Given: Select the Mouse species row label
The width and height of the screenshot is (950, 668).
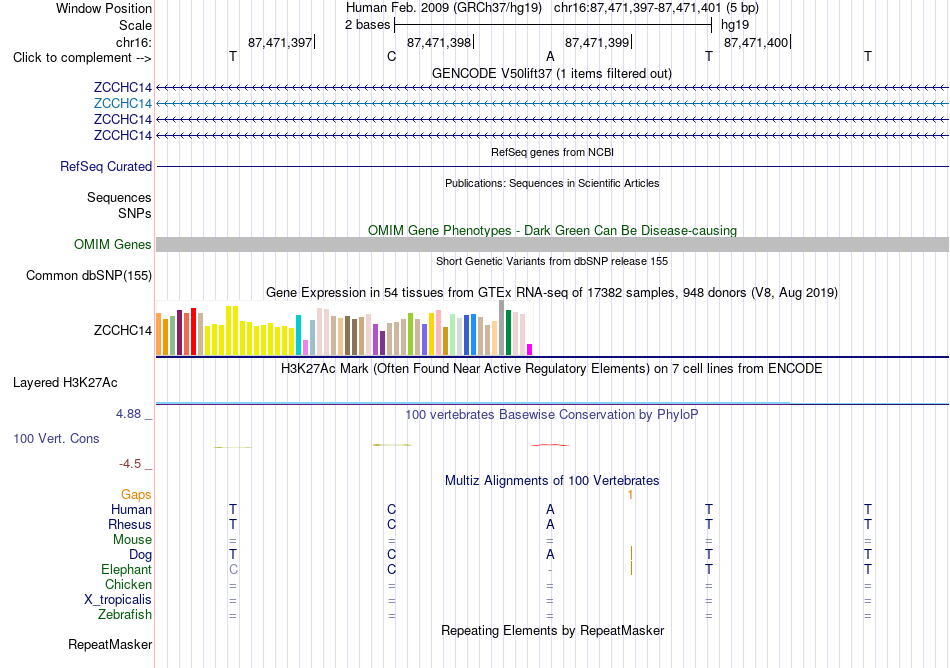Looking at the screenshot, I should click(x=132, y=540).
